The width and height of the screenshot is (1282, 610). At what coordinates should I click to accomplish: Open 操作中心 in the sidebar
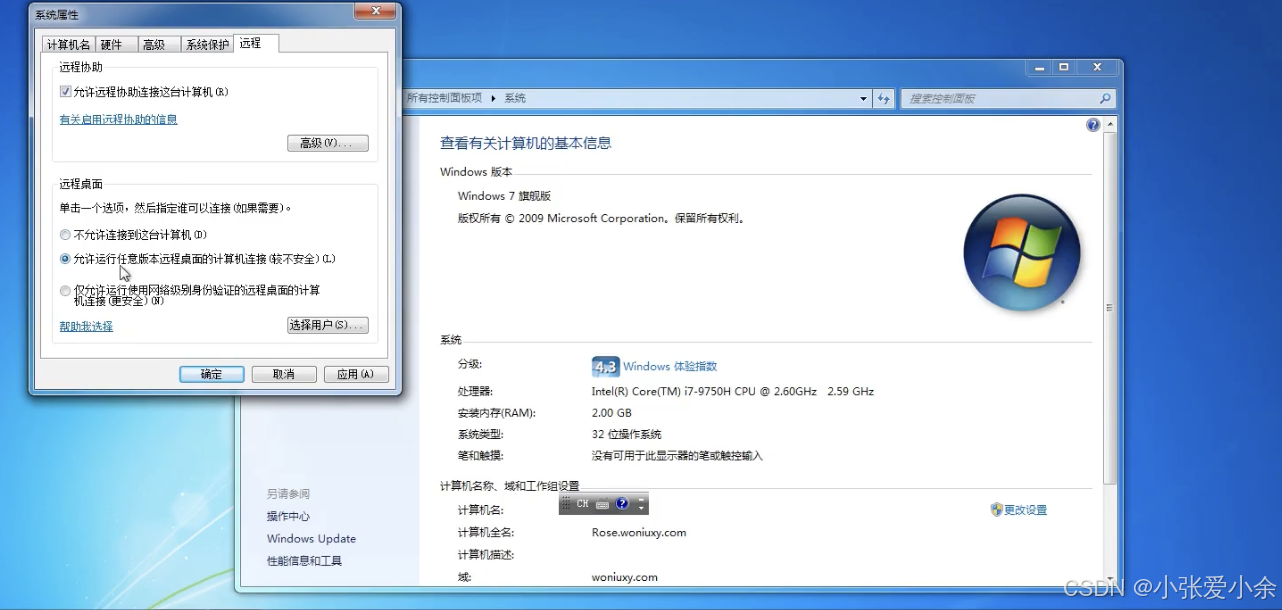pyautogui.click(x=288, y=516)
